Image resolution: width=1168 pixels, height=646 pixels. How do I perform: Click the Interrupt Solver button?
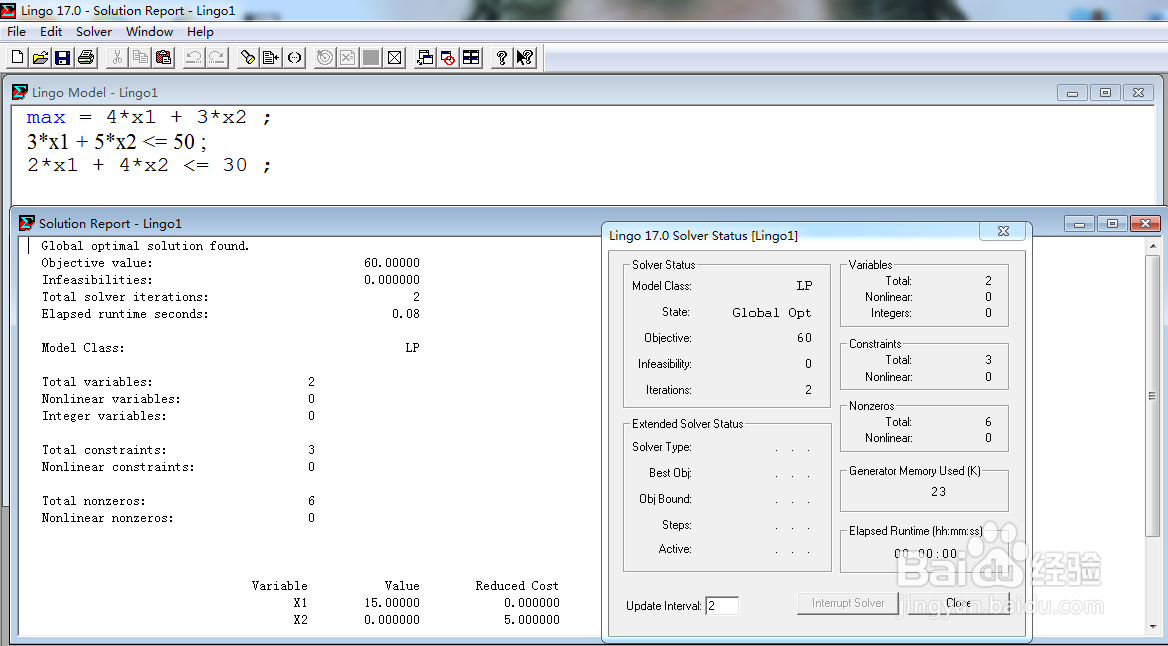pyautogui.click(x=848, y=603)
